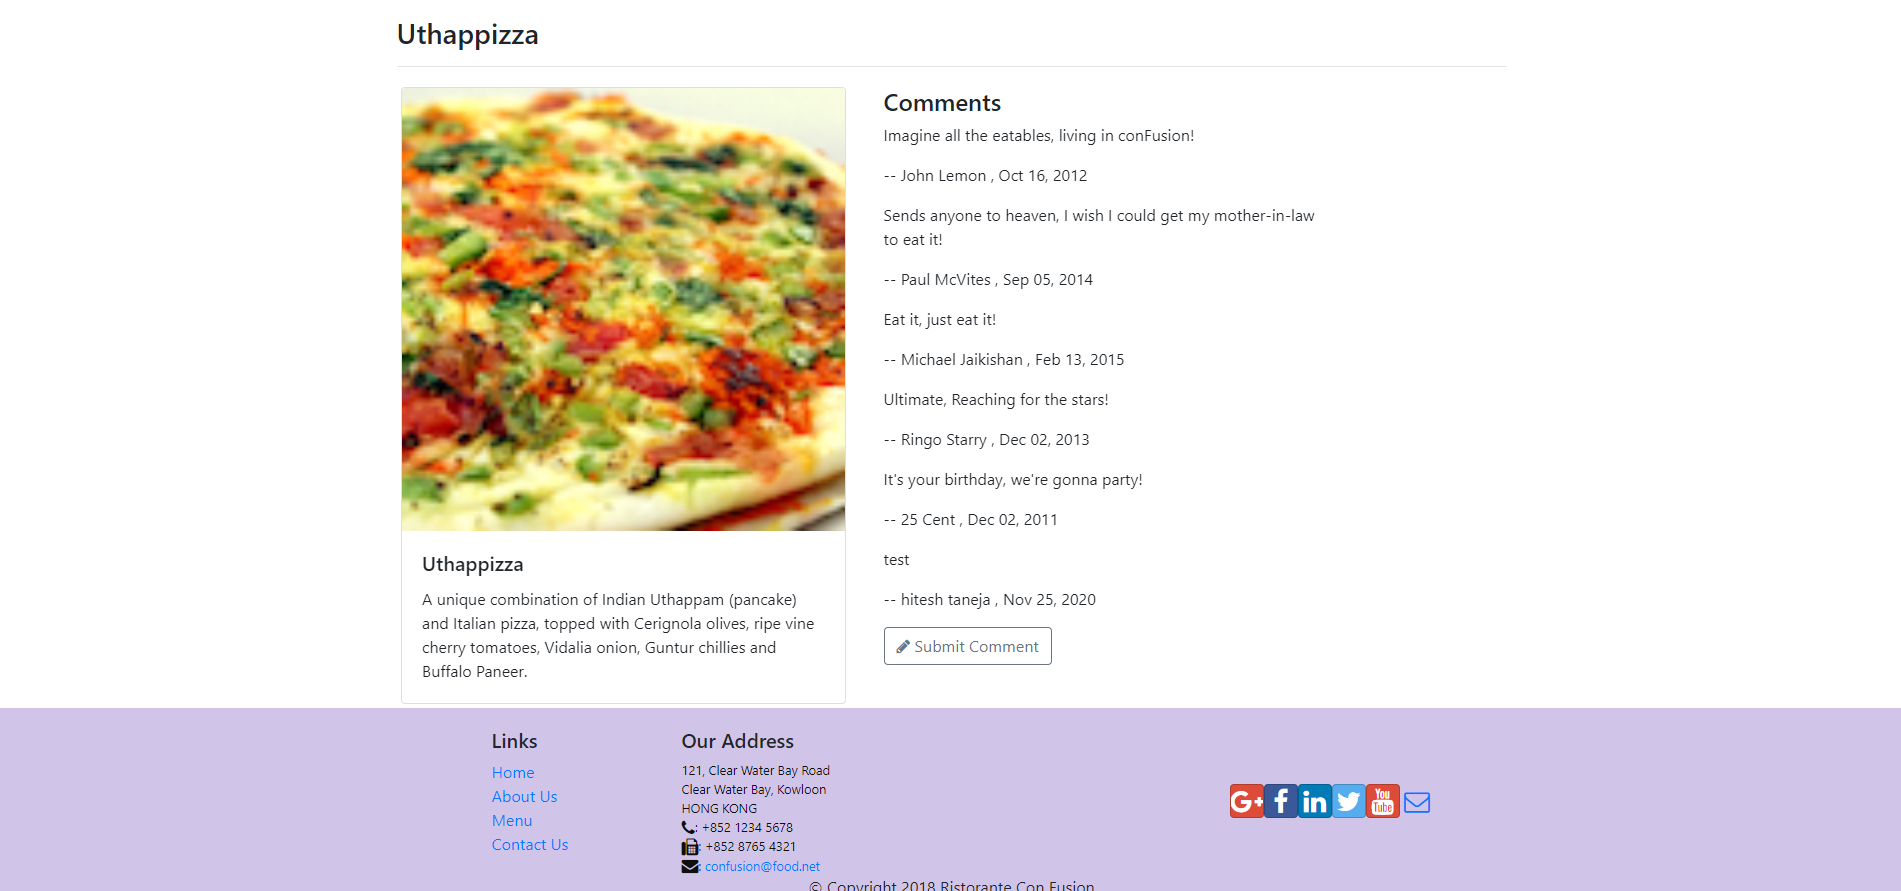The image size is (1901, 891).
Task: Click the Uthappizza dish photo
Action: 623,309
